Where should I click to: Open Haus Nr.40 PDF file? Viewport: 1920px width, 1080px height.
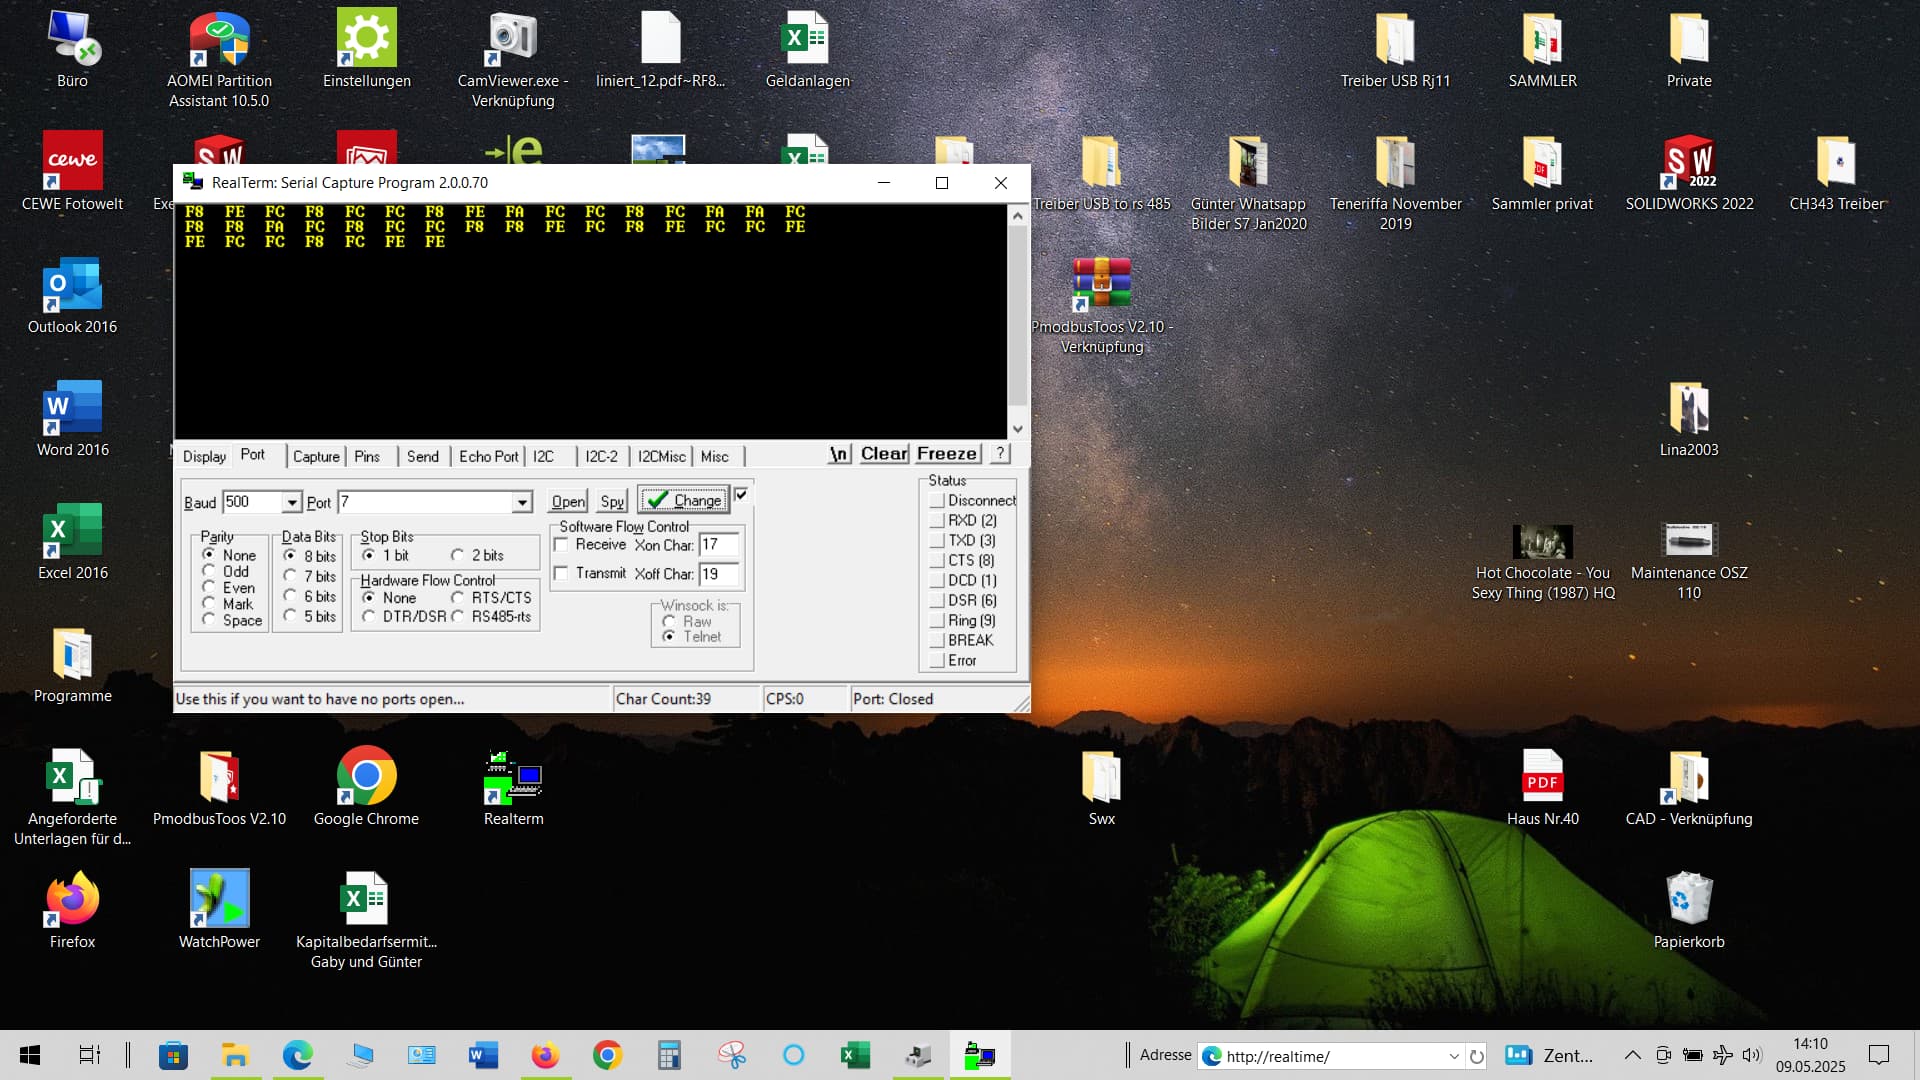point(1542,787)
